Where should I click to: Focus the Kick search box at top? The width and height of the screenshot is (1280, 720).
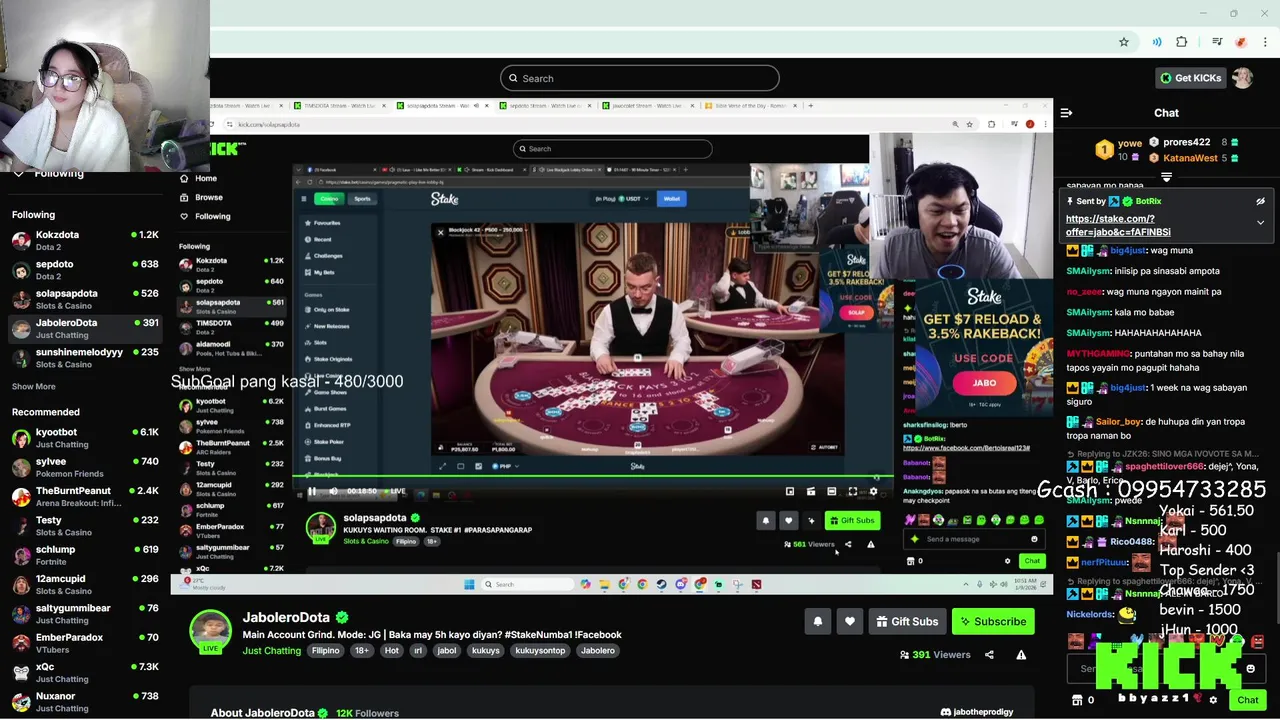(640, 78)
